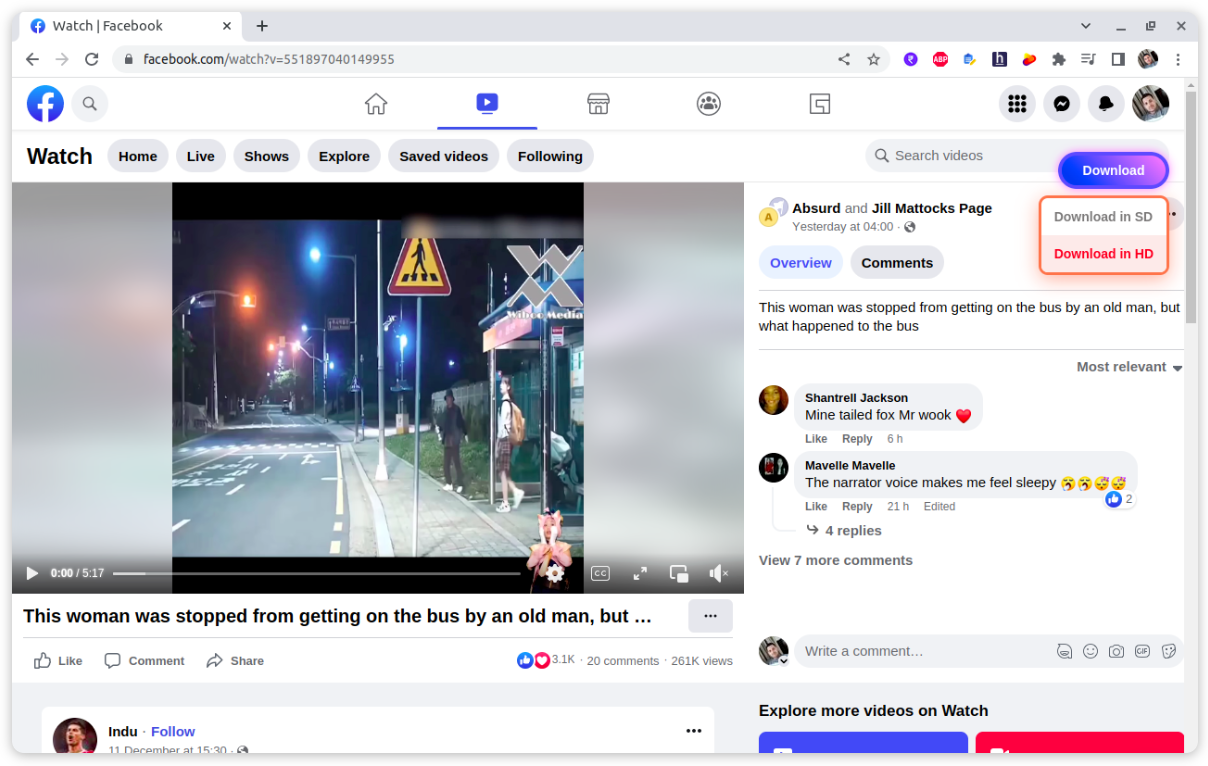Open the Marketplace storefront icon

click(x=598, y=103)
